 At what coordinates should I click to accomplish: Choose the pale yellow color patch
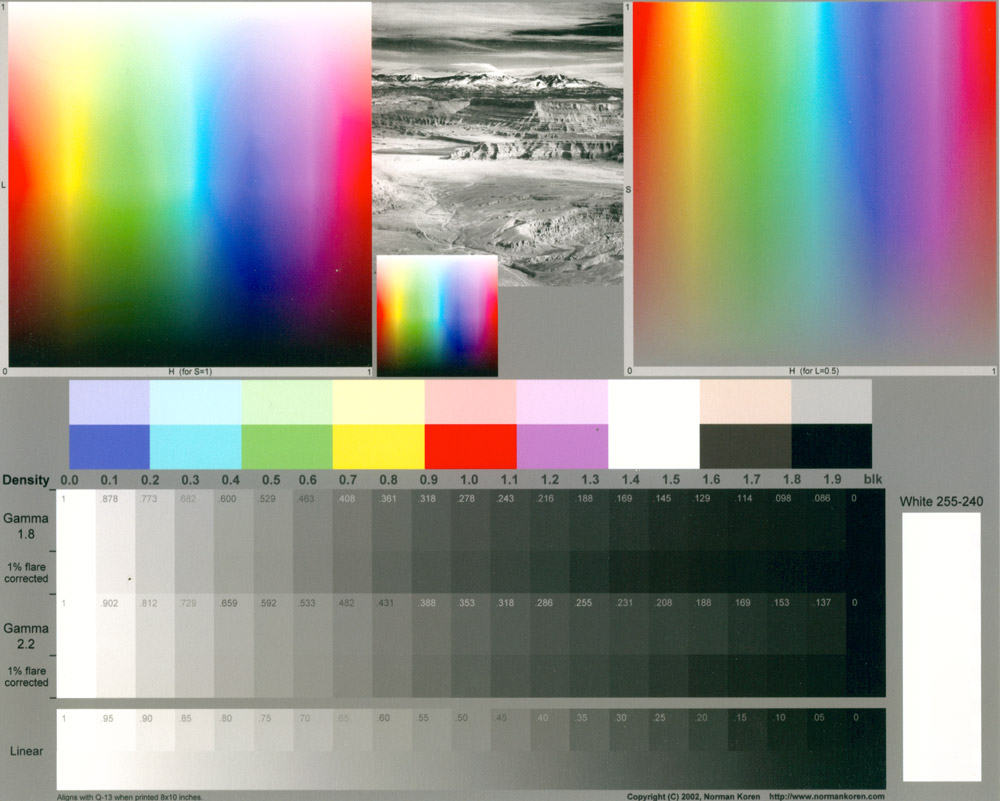point(379,402)
